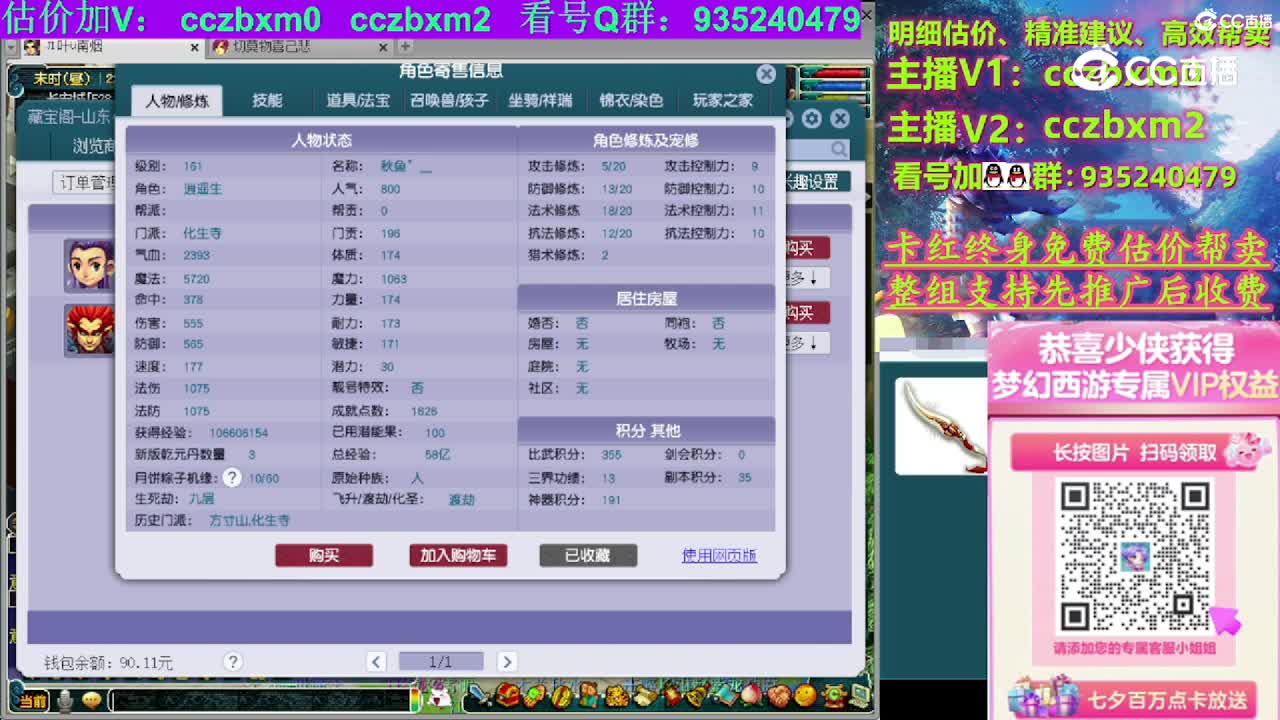The image size is (1280, 720).
Task: Click the 法术修炼 value 18/20
Action: coord(617,211)
